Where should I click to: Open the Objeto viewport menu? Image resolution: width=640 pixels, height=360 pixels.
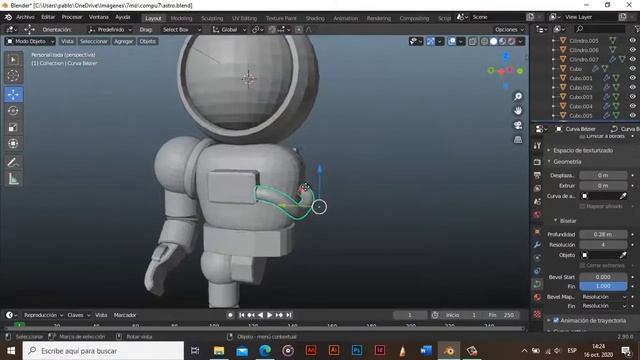click(147, 41)
